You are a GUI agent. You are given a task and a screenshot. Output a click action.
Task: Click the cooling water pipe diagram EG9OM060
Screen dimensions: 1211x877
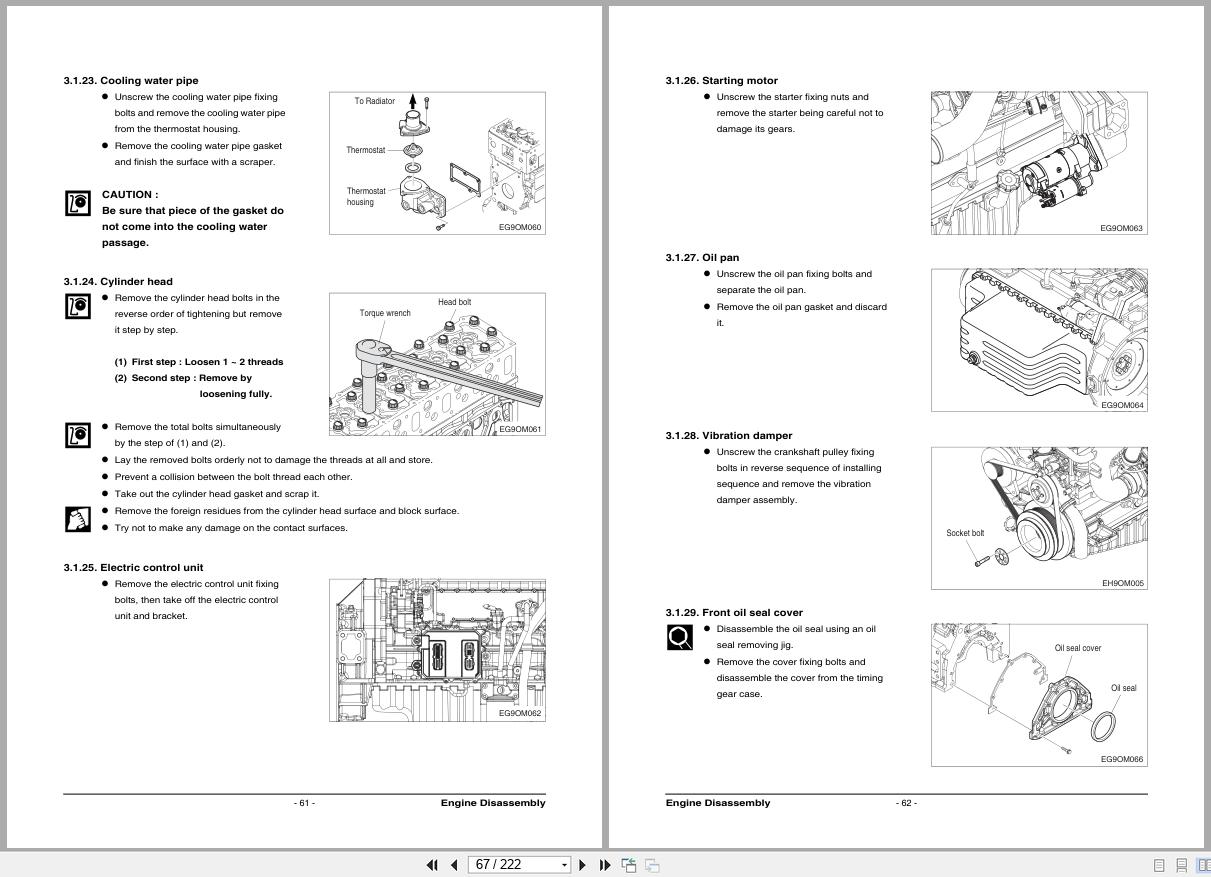(x=437, y=163)
